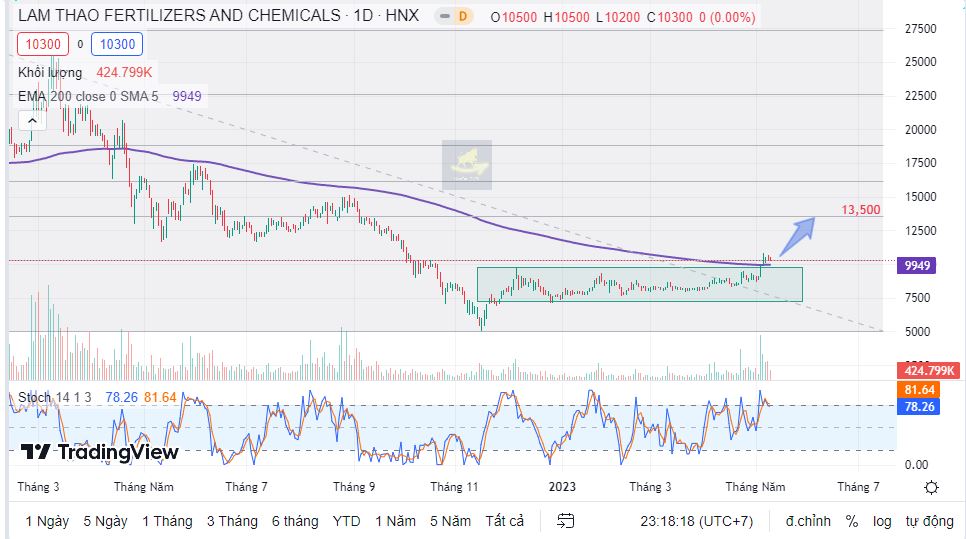Open timezone menu at 23:18:18 (UTC+7)
Image resolution: width=966 pixels, height=539 pixels.
tap(696, 521)
